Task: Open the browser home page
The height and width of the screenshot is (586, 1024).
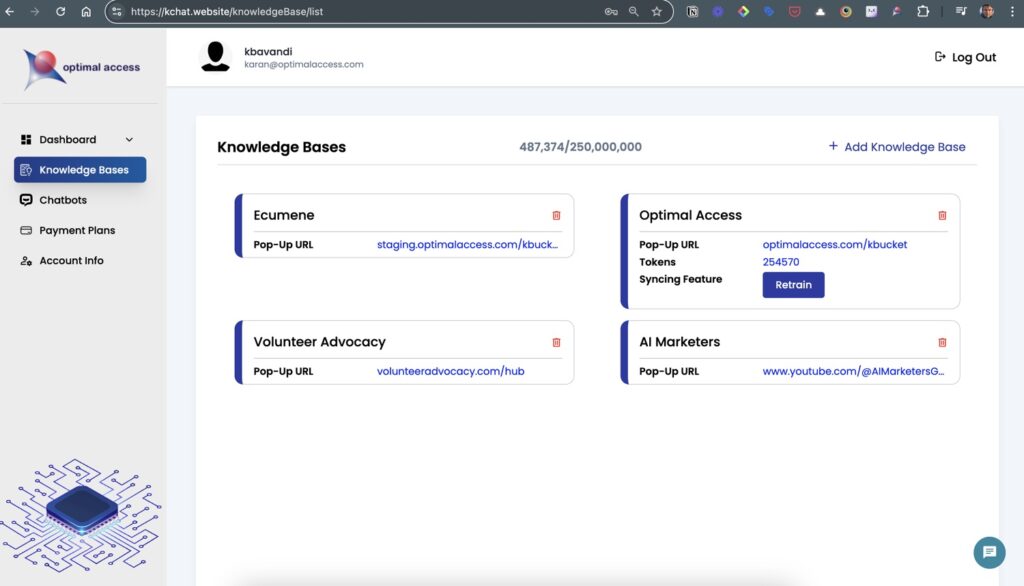Action: tap(86, 11)
